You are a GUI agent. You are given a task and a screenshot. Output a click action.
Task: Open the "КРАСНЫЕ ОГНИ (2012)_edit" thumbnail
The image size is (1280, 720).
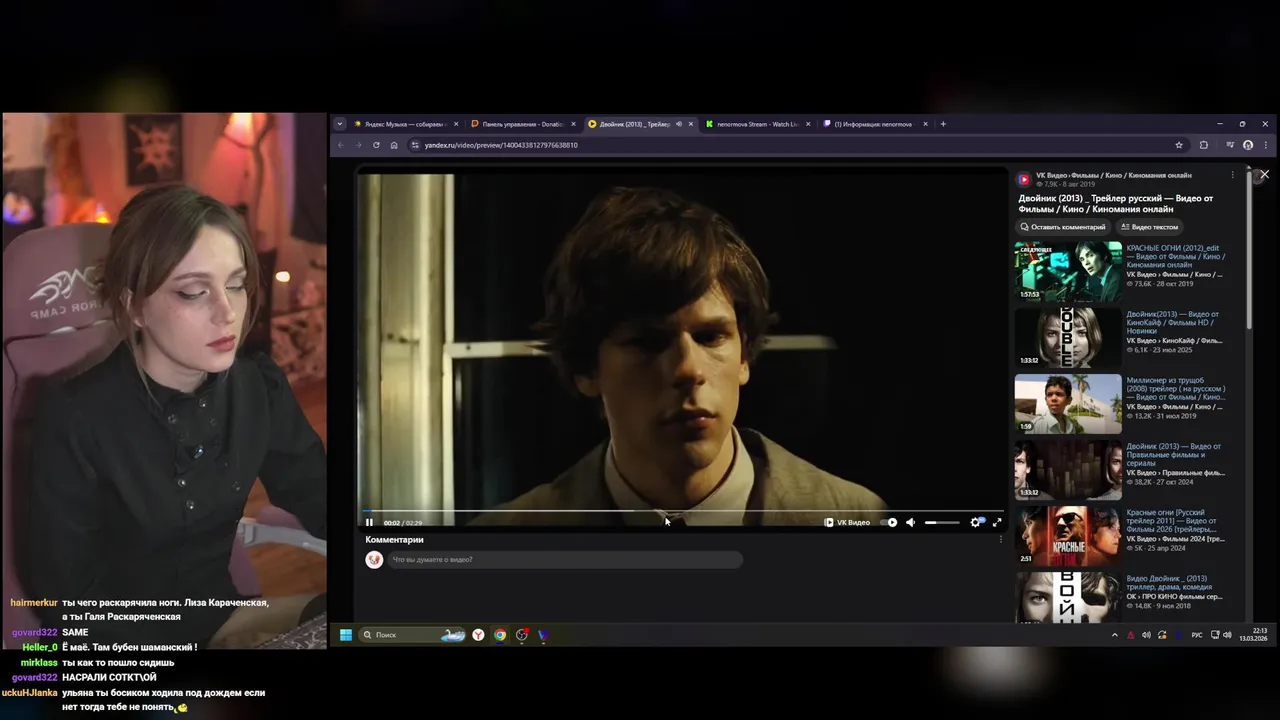click(x=1068, y=271)
